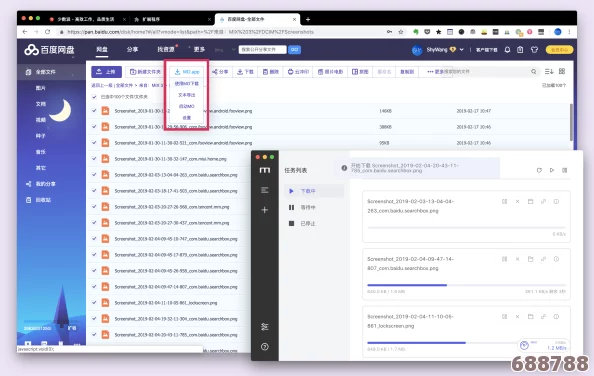
Task: Click the file search magnifier icon
Action: point(533,72)
